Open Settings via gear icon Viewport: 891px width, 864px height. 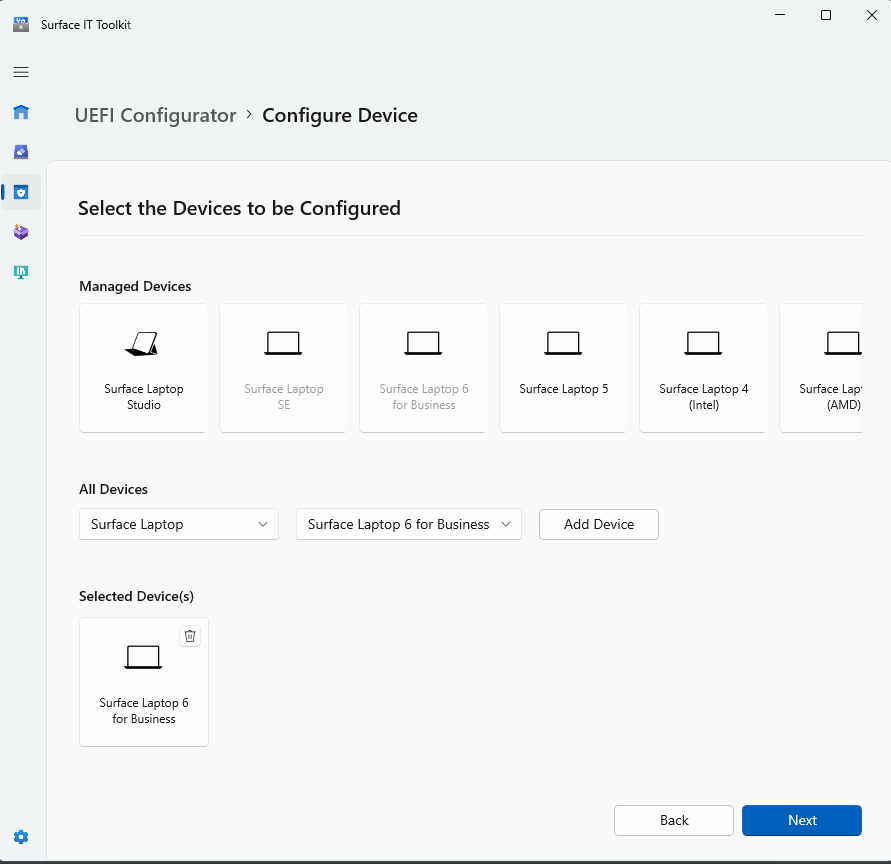click(x=21, y=836)
